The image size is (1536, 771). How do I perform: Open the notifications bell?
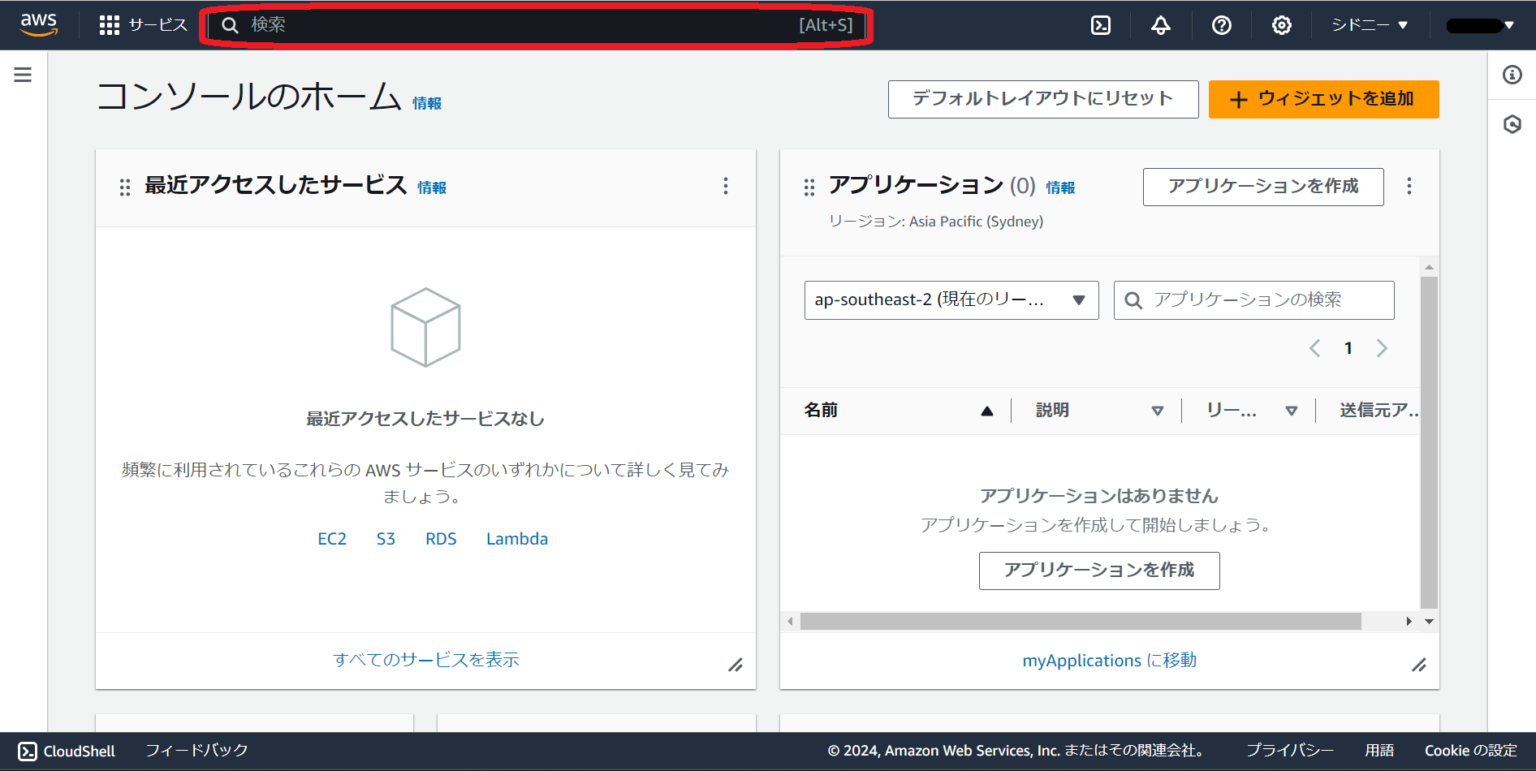pyautogui.click(x=1160, y=25)
